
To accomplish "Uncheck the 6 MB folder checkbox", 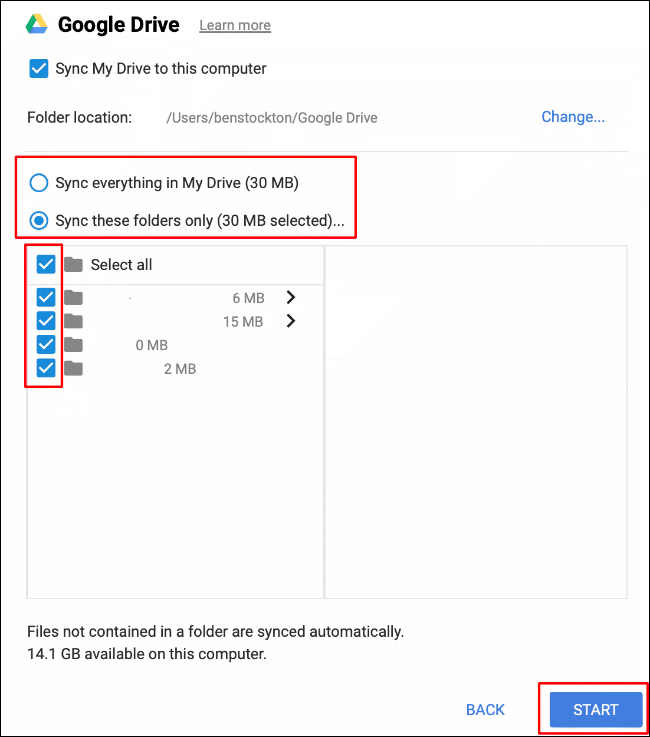I will point(46,297).
